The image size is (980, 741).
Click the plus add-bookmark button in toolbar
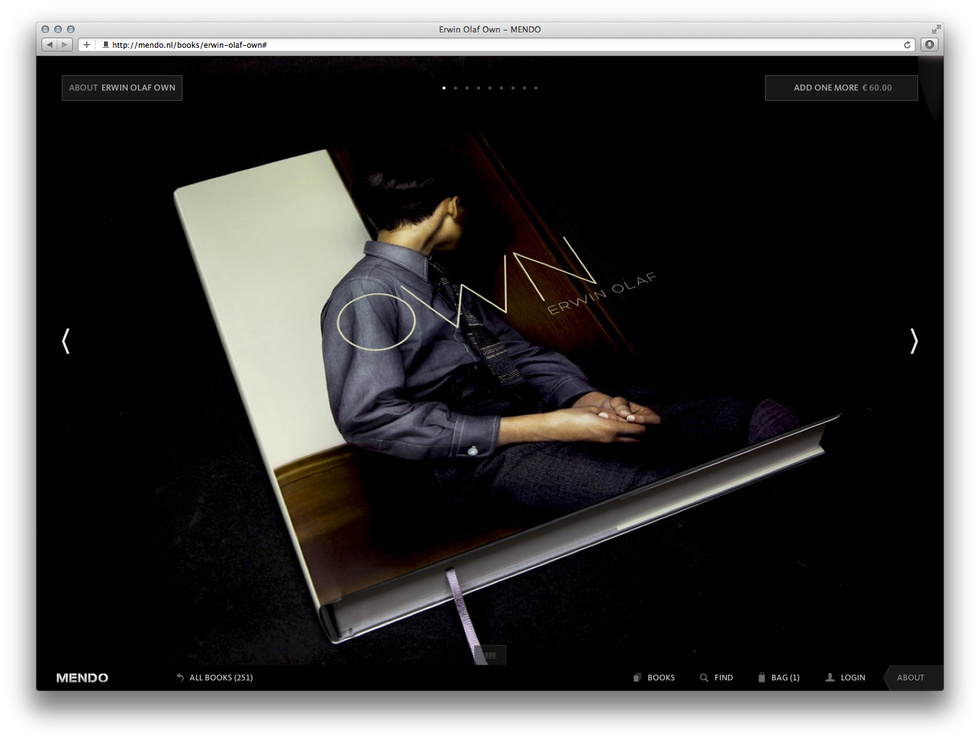coord(86,45)
